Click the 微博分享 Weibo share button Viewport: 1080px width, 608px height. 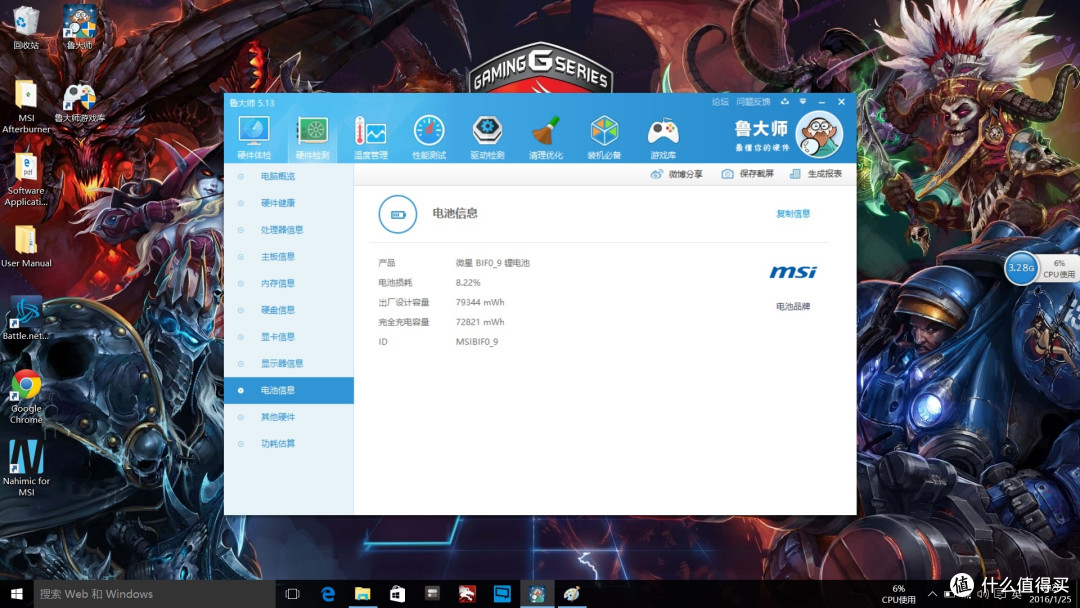pyautogui.click(x=677, y=174)
